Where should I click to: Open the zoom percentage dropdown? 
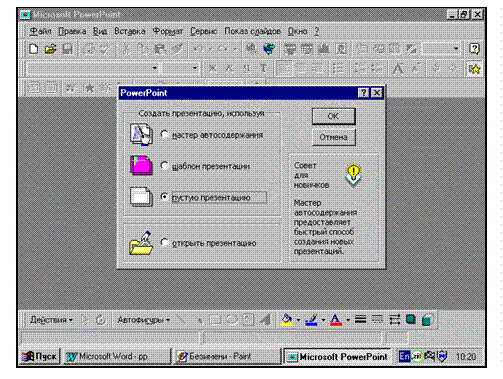coord(456,49)
